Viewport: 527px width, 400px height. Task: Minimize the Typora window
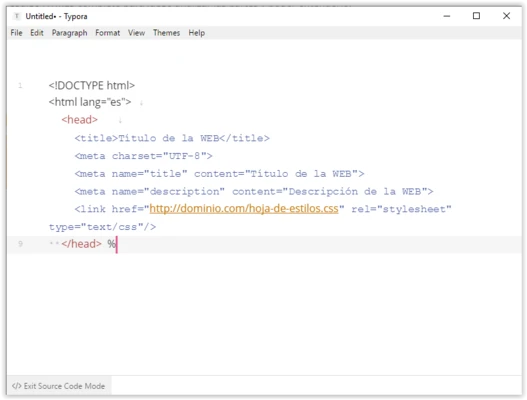click(447, 16)
